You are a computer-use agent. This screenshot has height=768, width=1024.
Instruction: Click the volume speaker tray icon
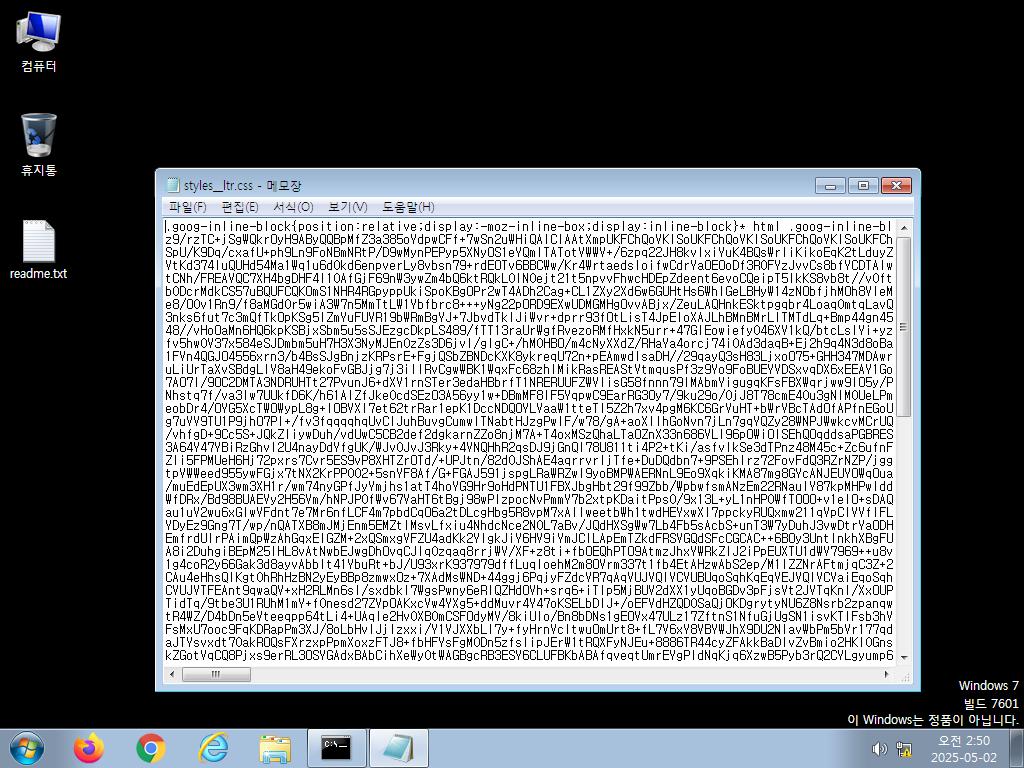[x=880, y=749]
